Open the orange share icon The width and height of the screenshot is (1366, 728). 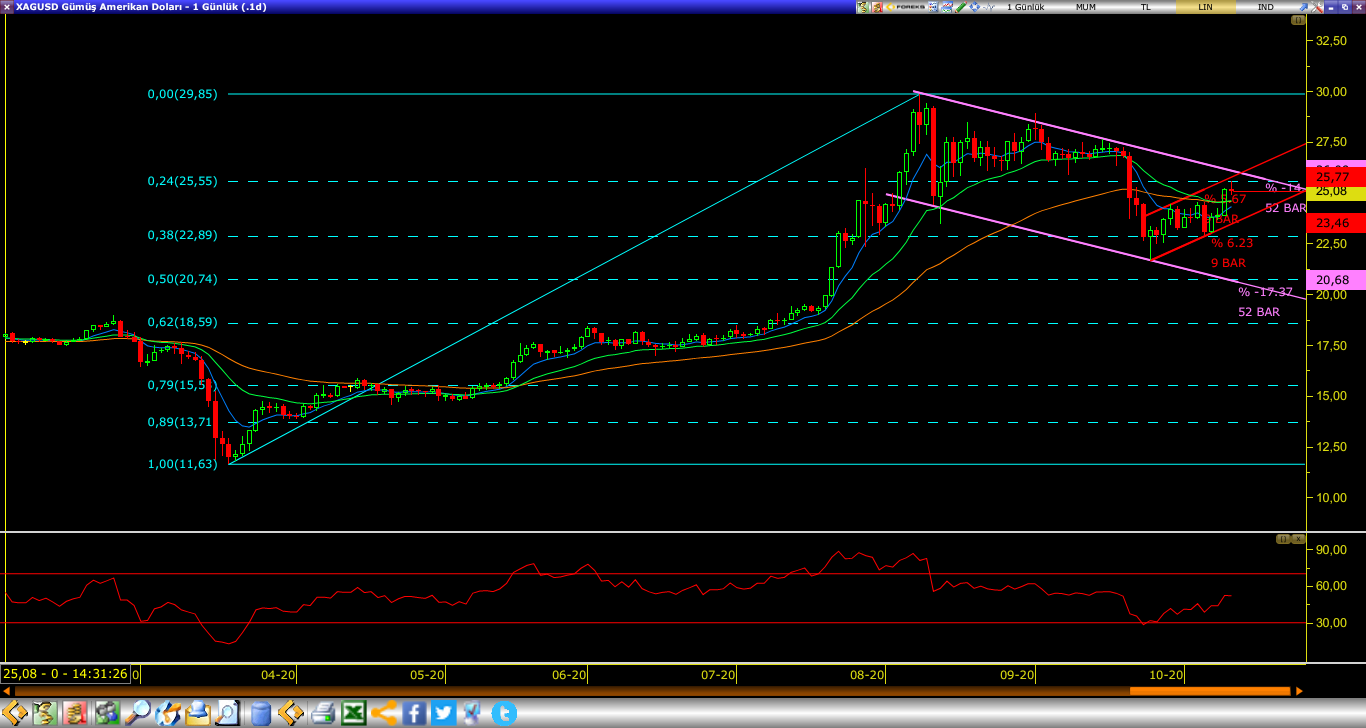pyautogui.click(x=383, y=713)
